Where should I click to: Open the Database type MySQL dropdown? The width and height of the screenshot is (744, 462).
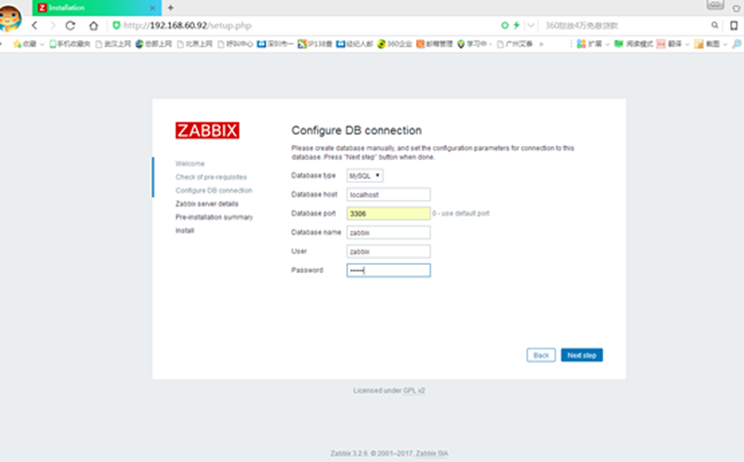tap(365, 176)
